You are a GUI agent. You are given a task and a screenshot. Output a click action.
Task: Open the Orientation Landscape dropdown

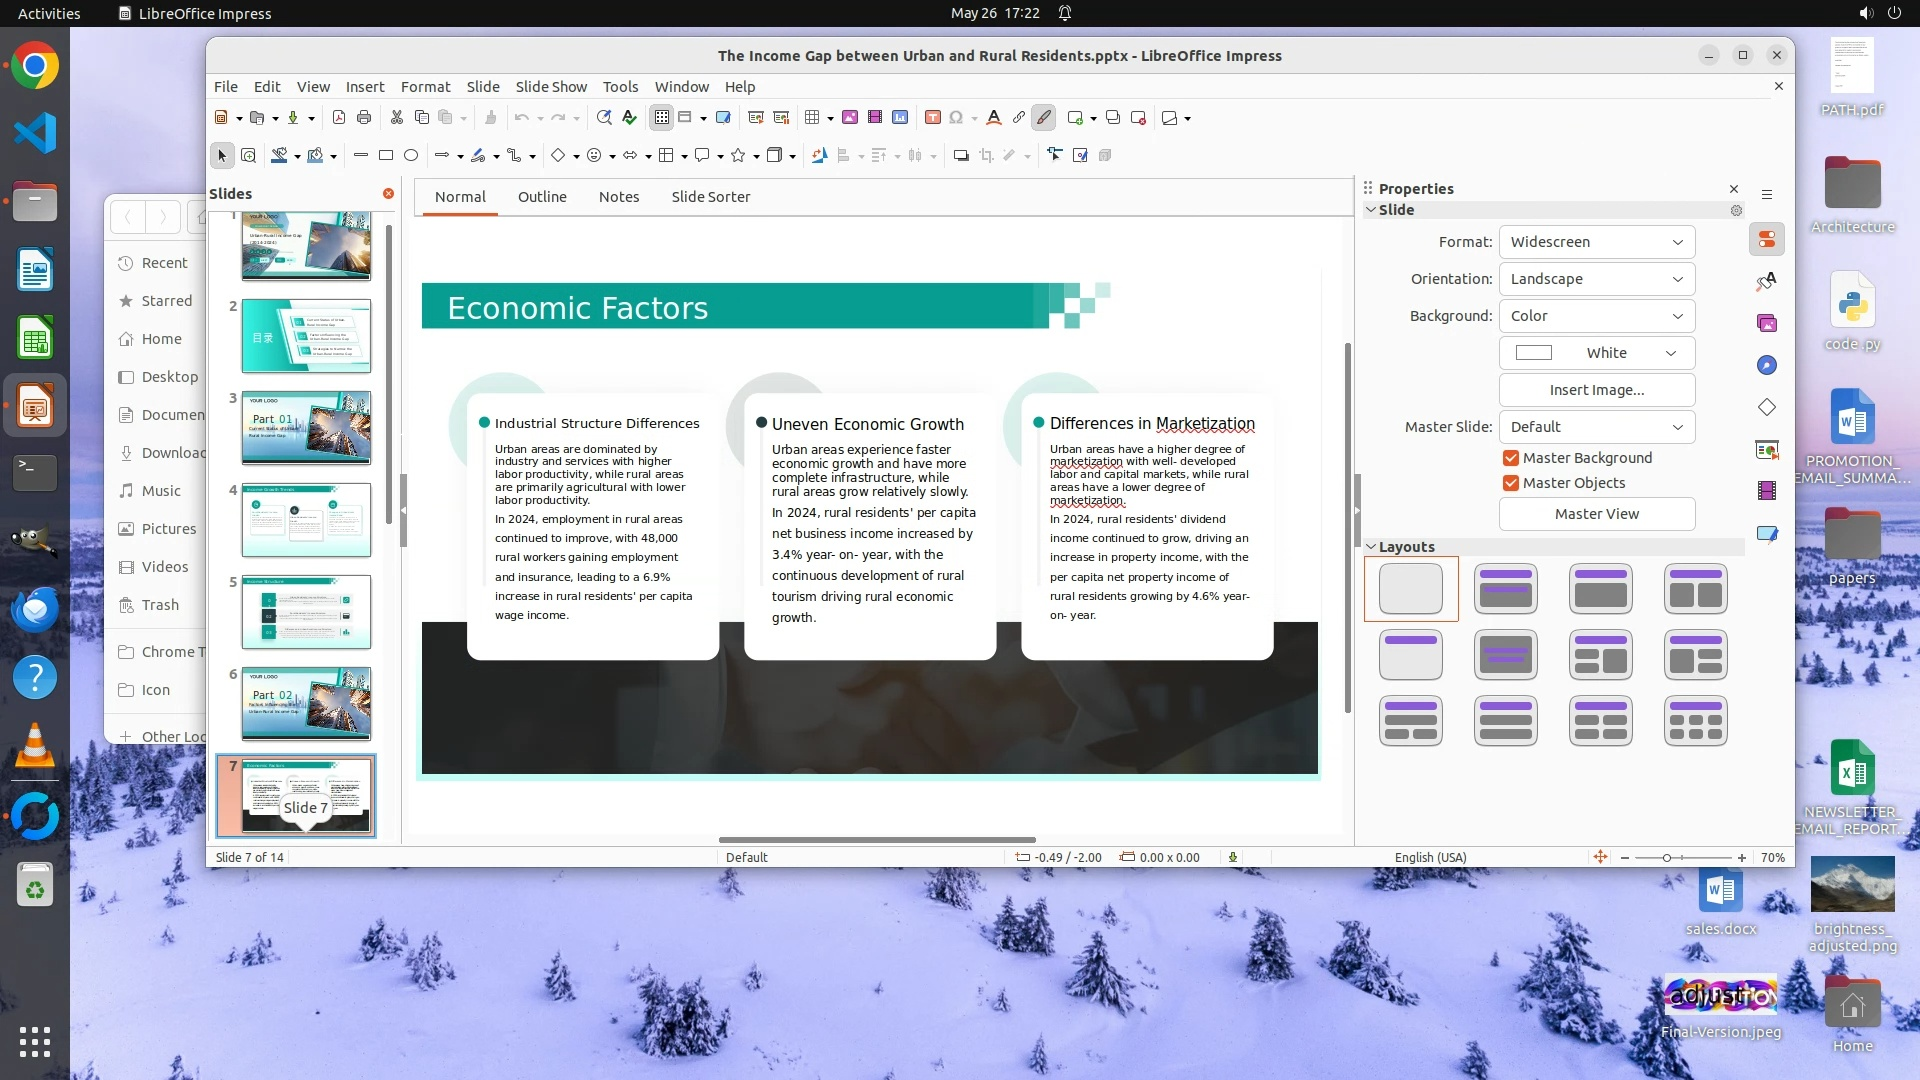(1596, 279)
